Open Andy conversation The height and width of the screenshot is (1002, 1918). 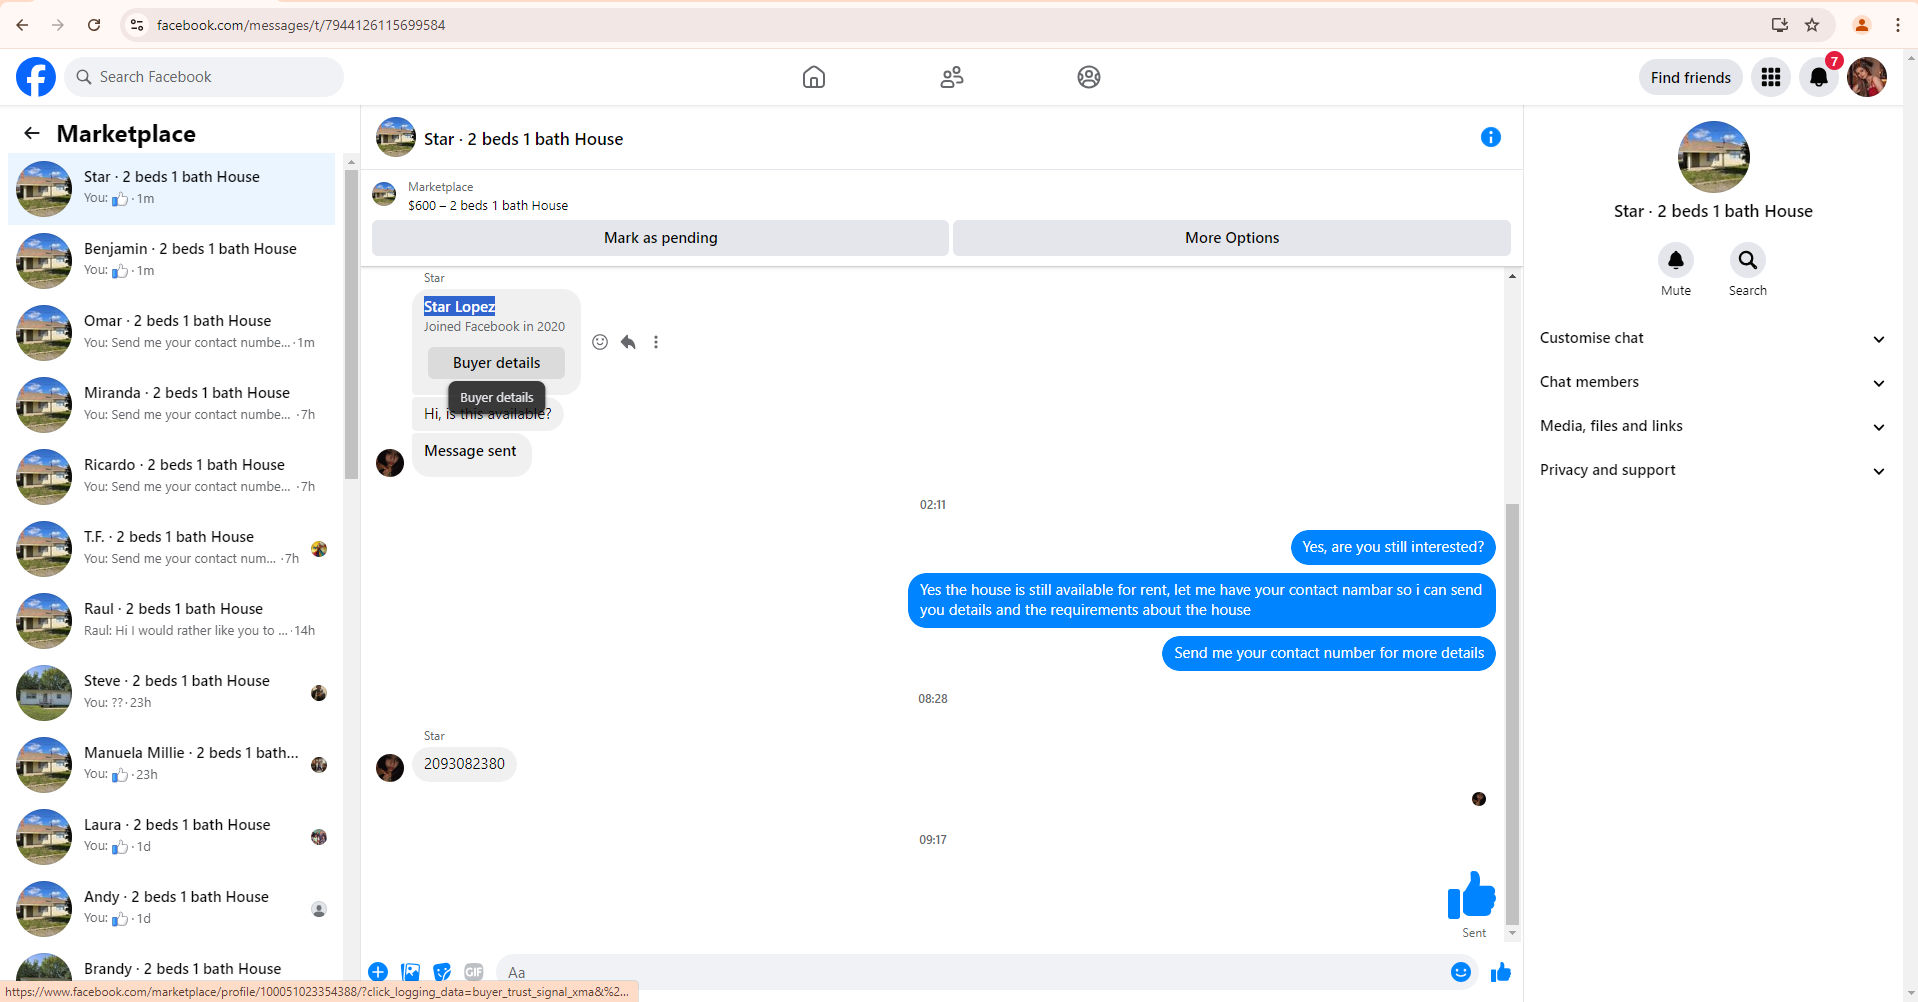pos(172,909)
